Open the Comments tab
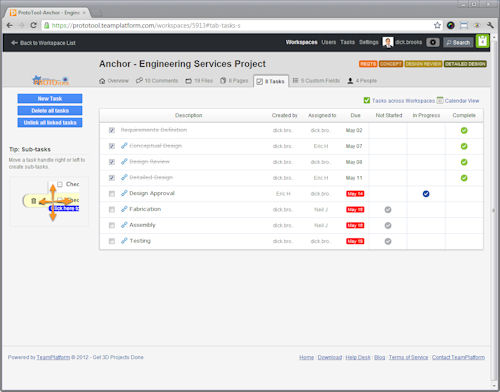The width and height of the screenshot is (500, 392). (x=157, y=81)
